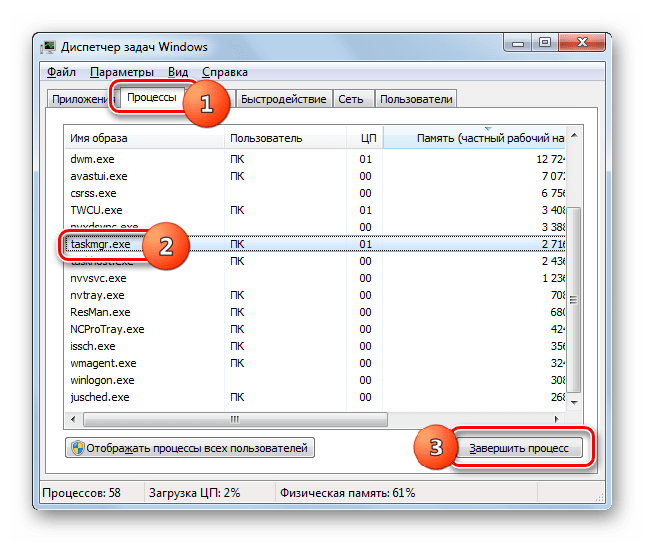
Task: Switch to the Приложения tab
Action: 79,99
